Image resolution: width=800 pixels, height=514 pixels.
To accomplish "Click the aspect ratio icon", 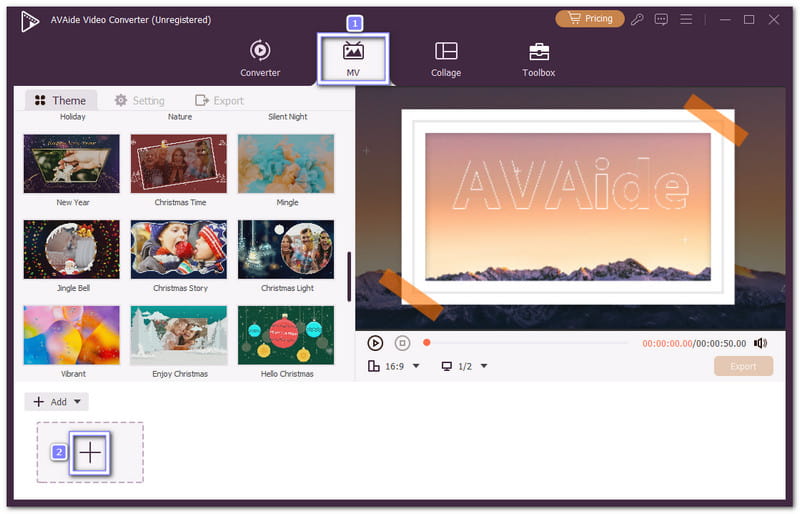I will point(374,366).
